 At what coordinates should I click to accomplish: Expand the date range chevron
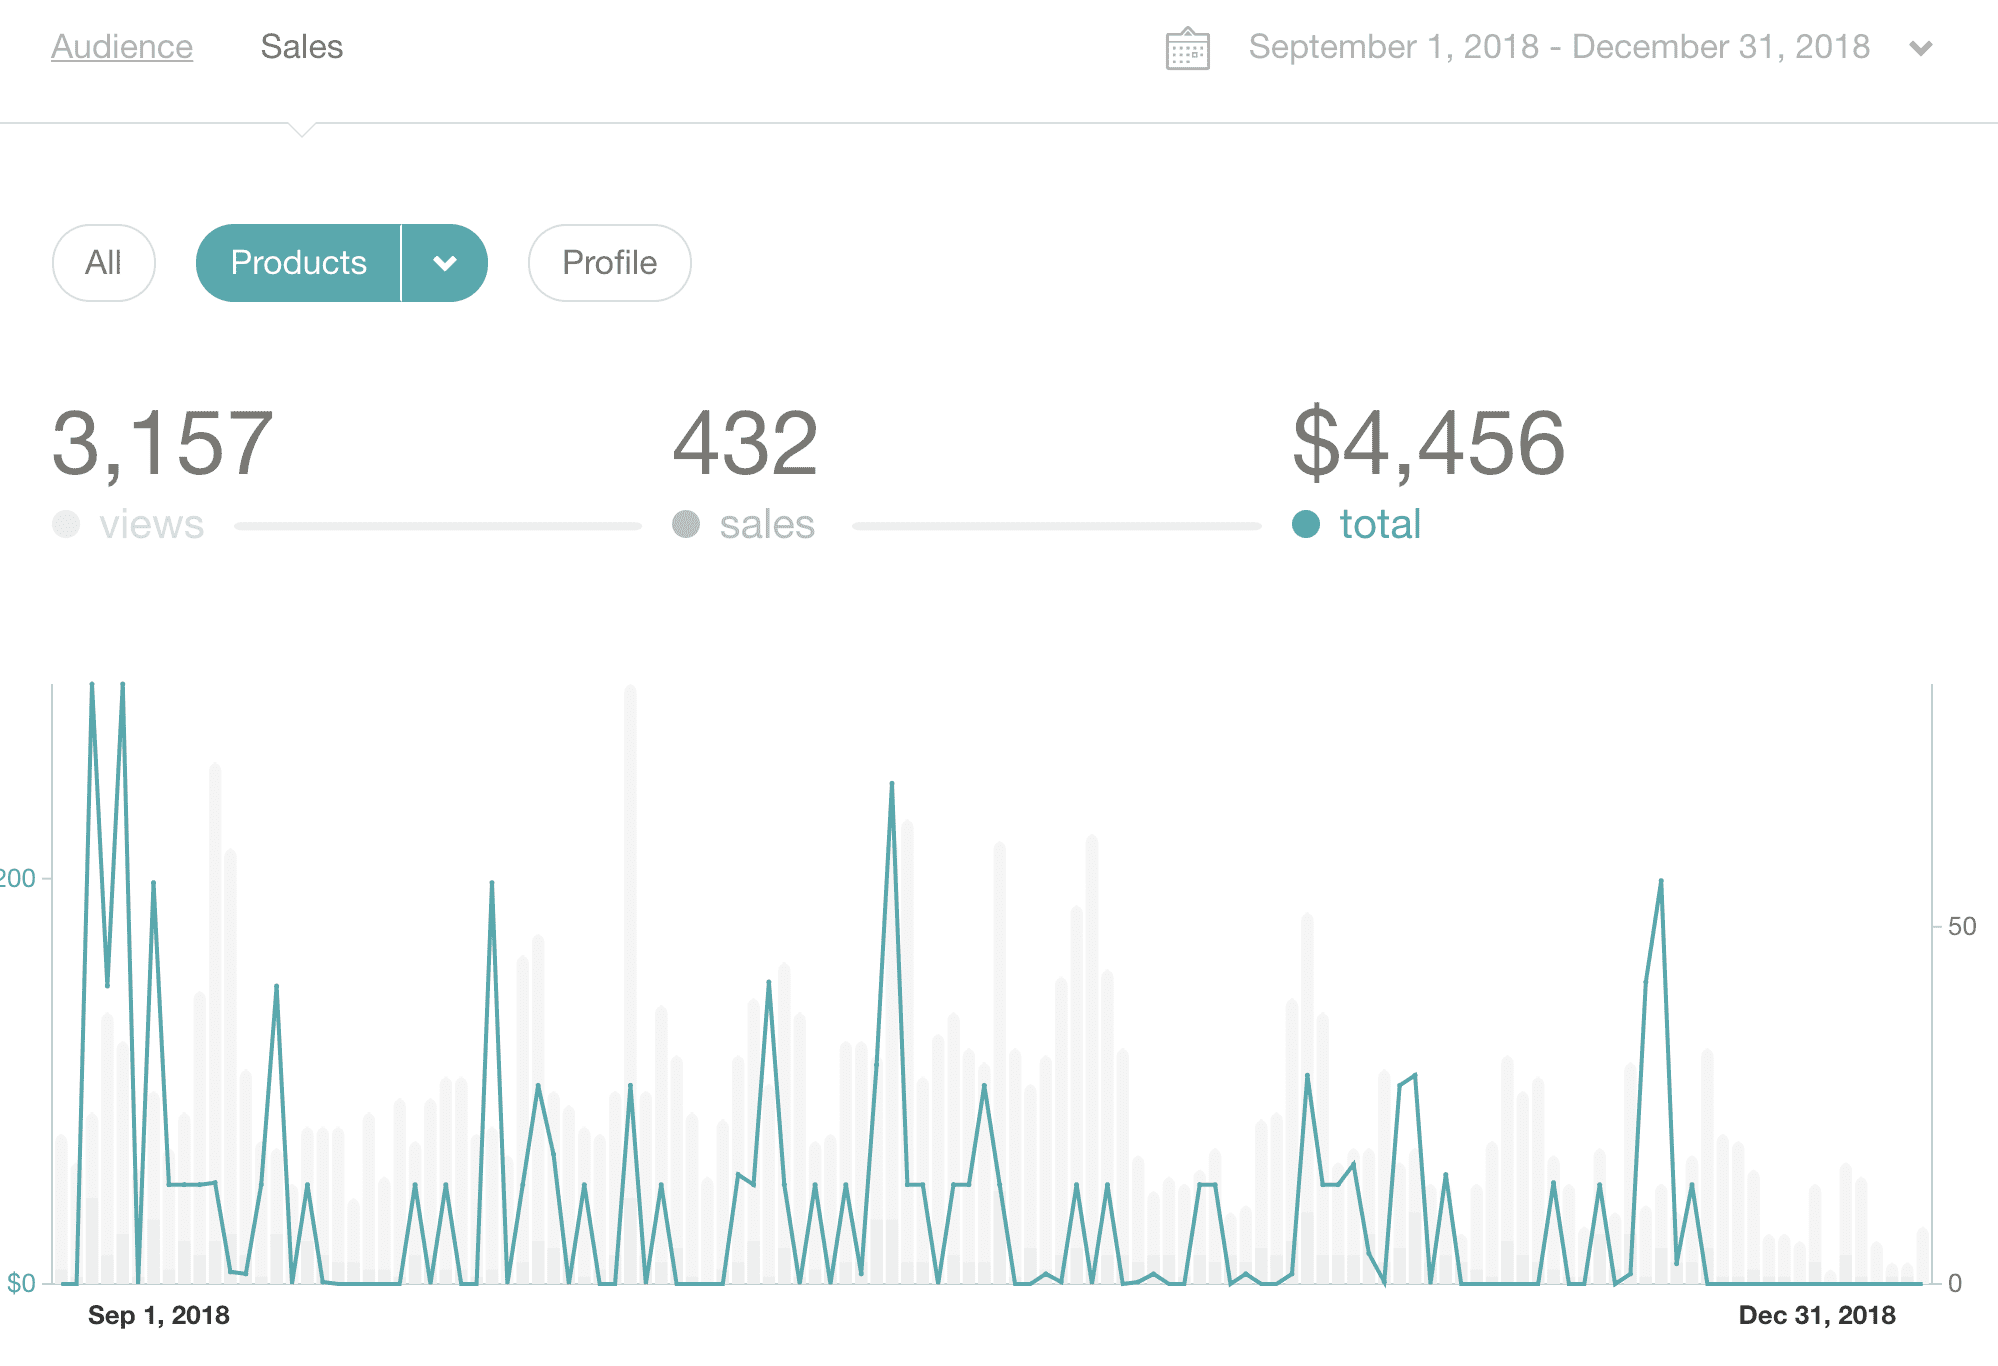(1920, 48)
